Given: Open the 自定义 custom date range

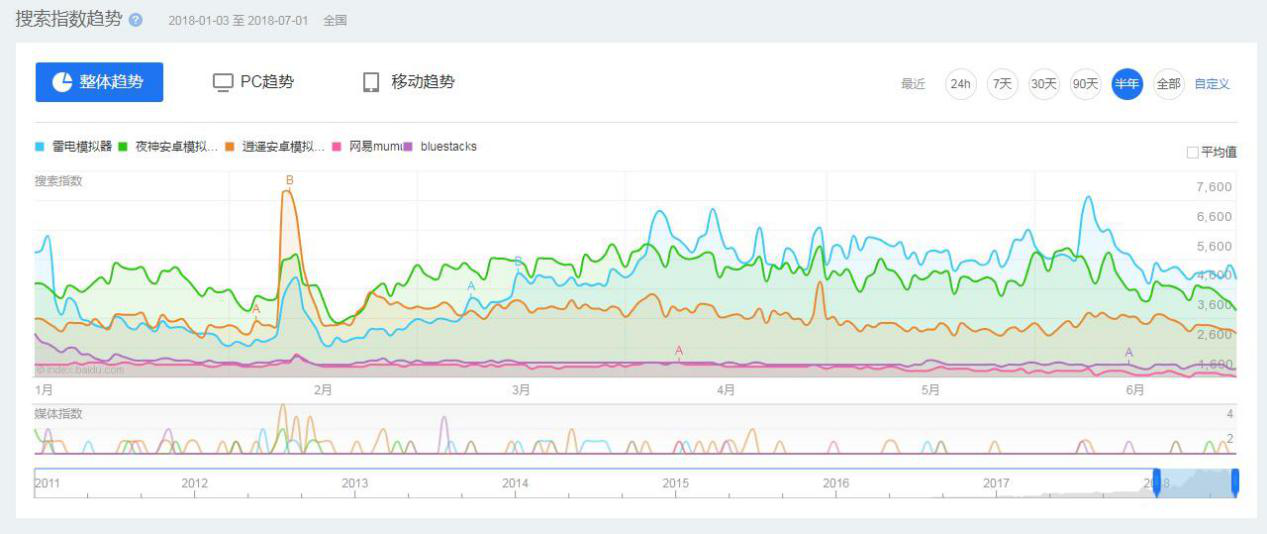Looking at the screenshot, I should [x=1212, y=84].
